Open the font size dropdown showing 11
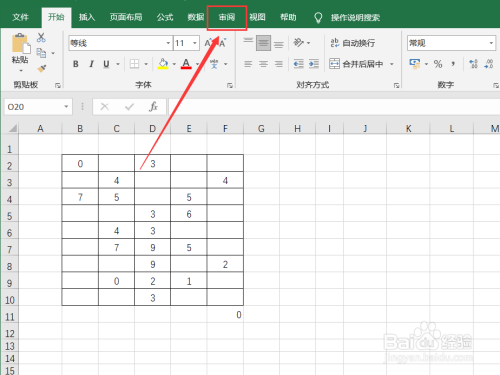Image resolution: width=500 pixels, height=375 pixels. [x=195, y=43]
